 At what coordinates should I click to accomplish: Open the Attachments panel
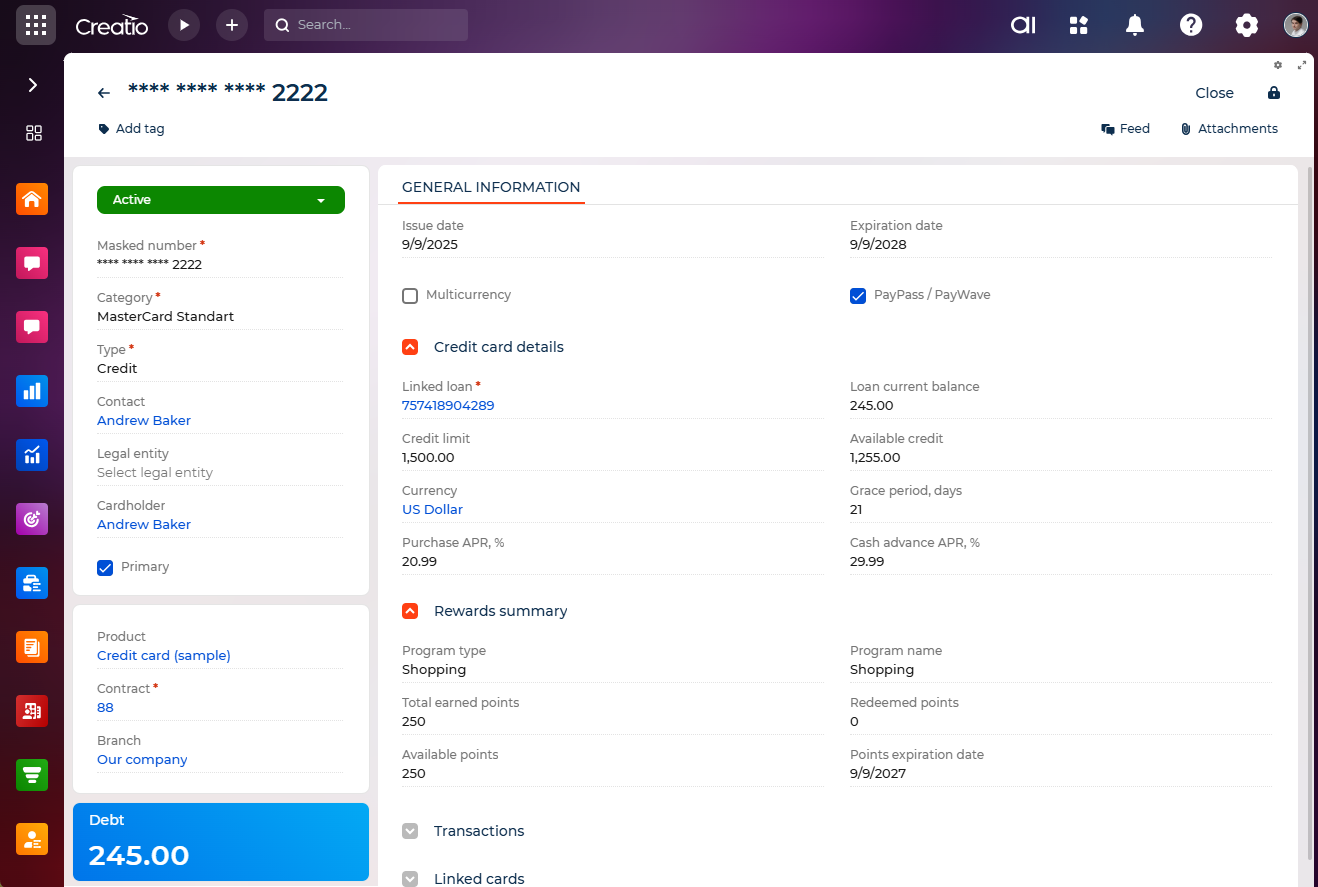click(1229, 129)
